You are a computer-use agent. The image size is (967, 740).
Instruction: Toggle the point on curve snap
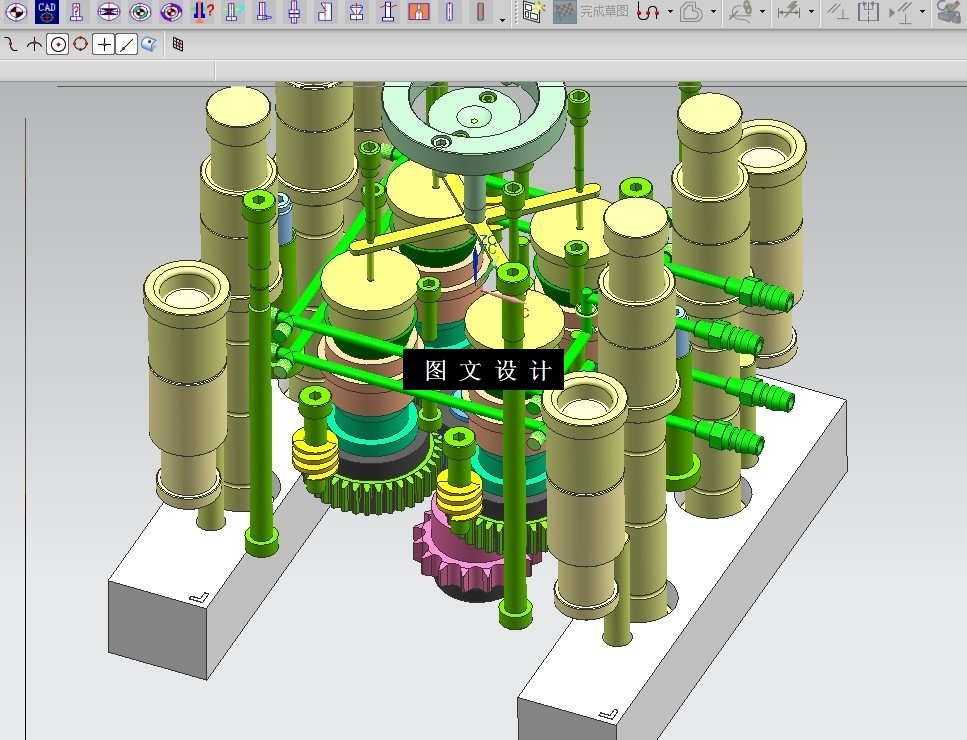tap(126, 44)
